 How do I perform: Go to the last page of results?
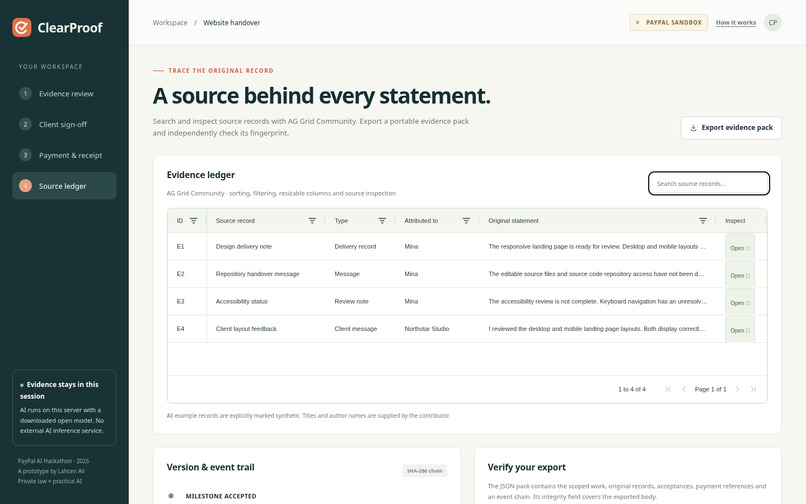click(x=754, y=389)
